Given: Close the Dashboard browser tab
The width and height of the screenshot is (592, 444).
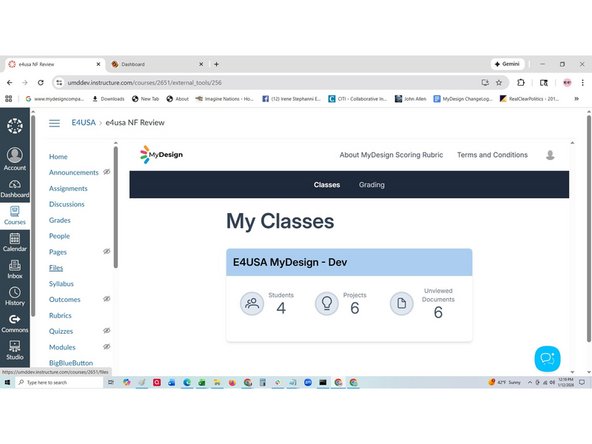Looking at the screenshot, I should [x=201, y=64].
